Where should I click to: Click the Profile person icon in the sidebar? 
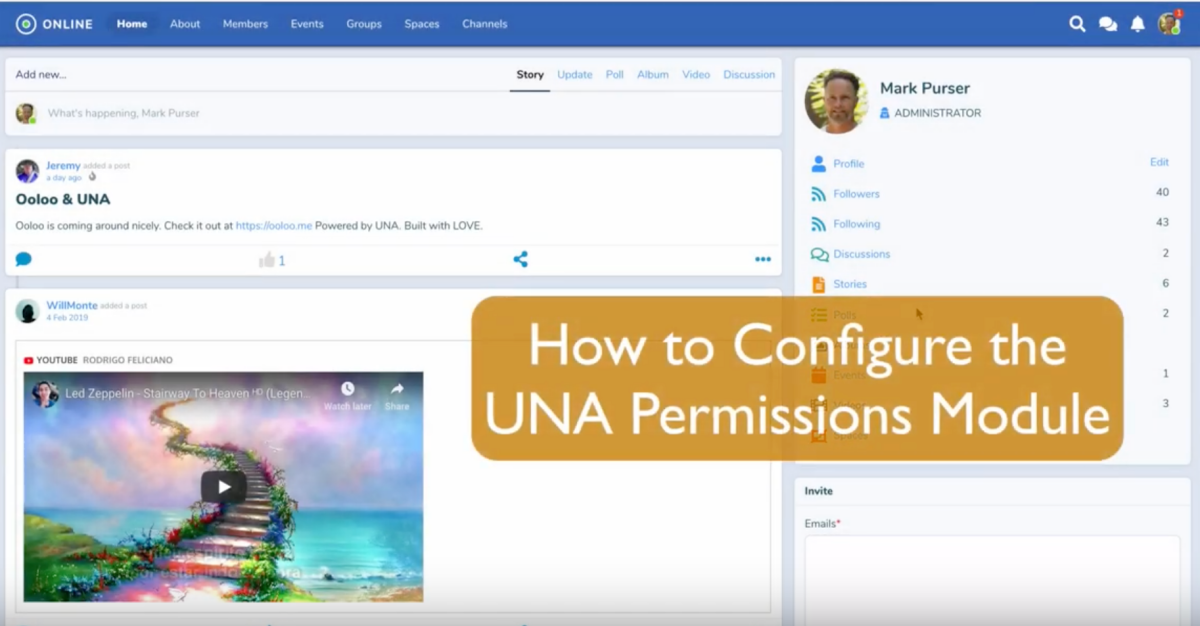[820, 163]
